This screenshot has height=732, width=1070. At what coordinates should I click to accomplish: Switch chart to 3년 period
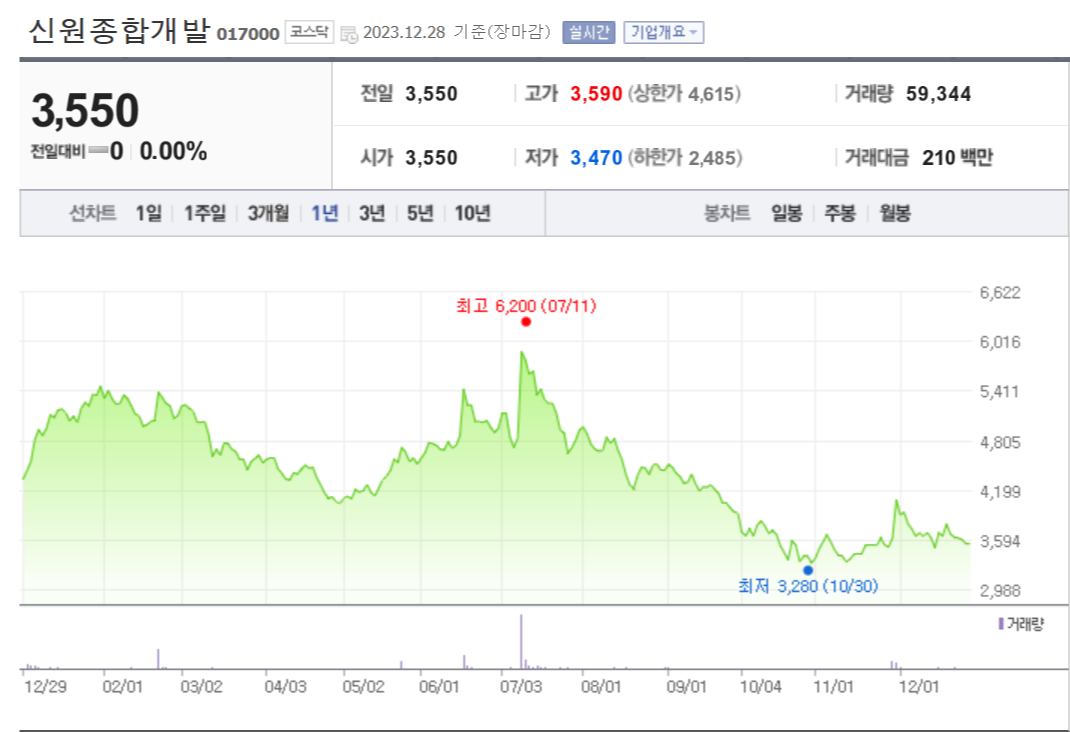click(372, 214)
